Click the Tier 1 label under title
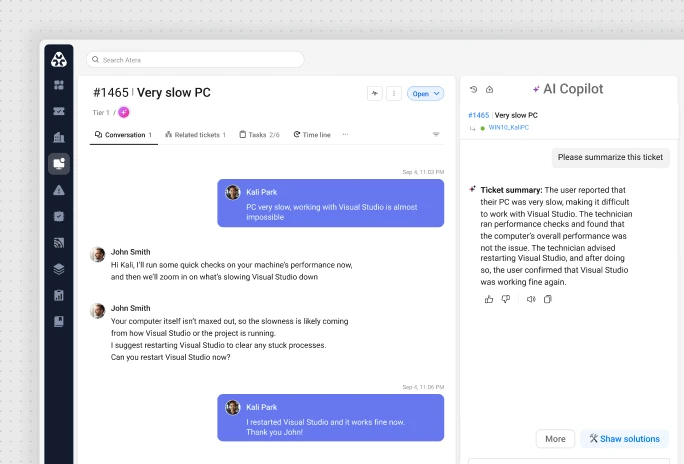 pyautogui.click(x=101, y=113)
